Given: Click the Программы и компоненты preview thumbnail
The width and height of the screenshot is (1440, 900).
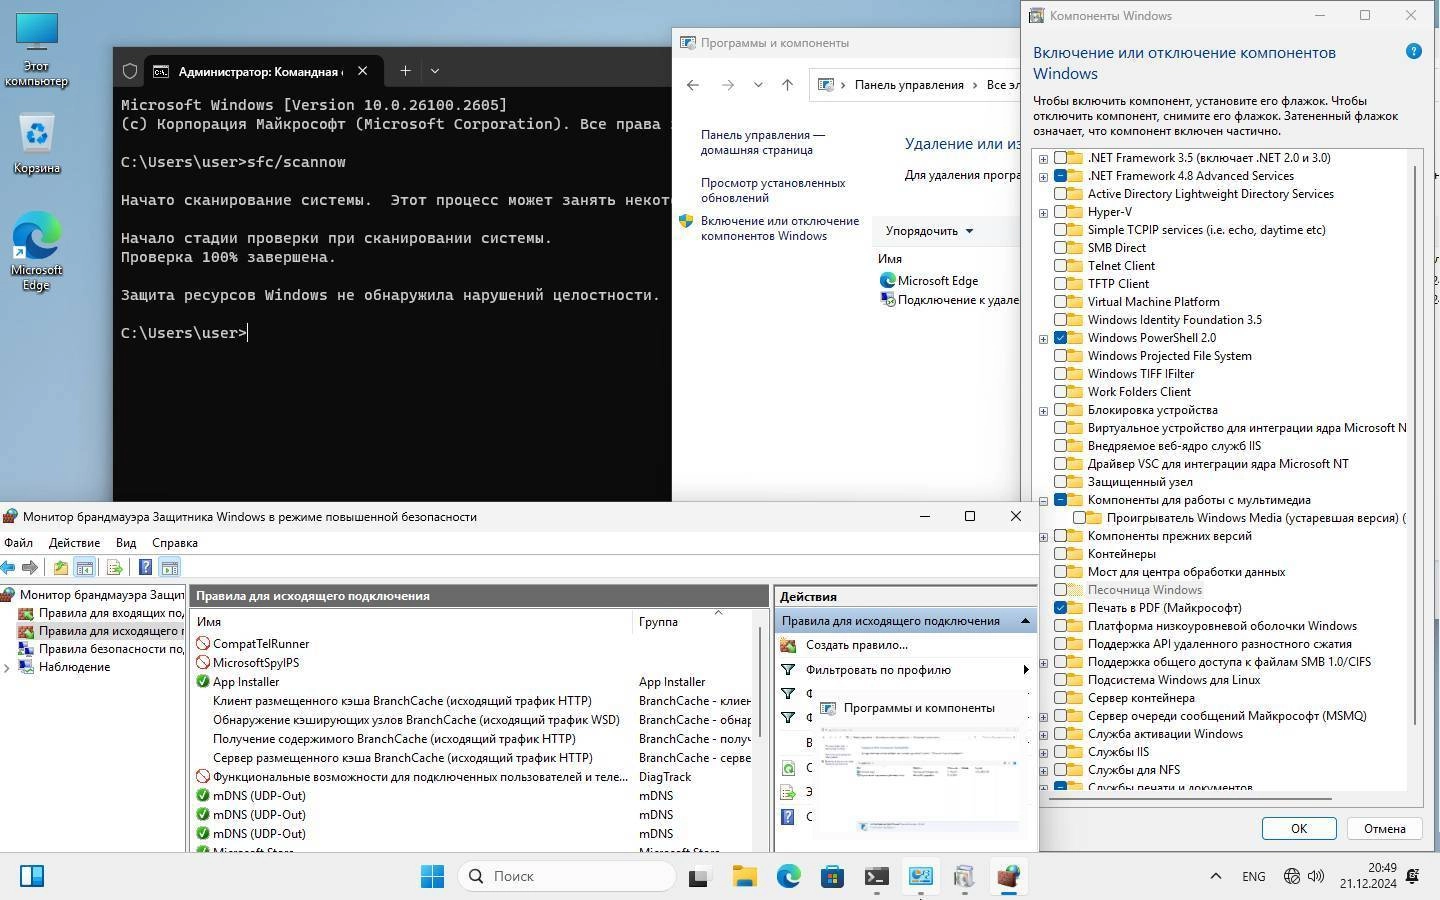Looking at the screenshot, I should click(x=918, y=780).
